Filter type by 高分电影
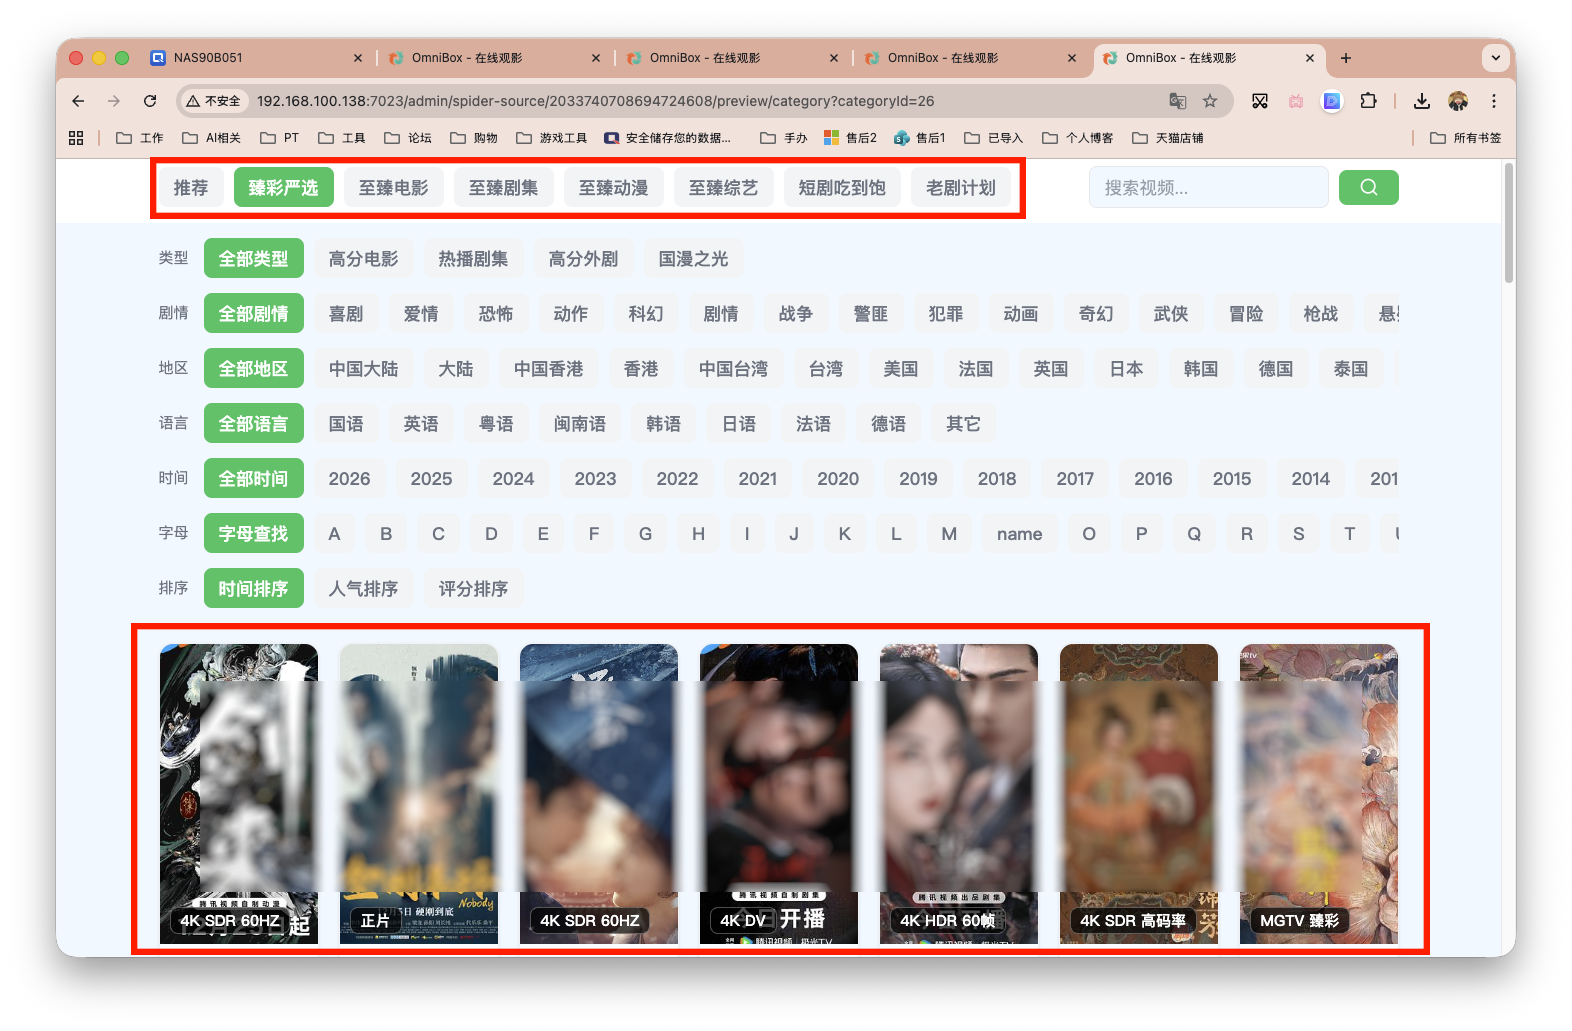This screenshot has width=1572, height=1031. [x=364, y=259]
